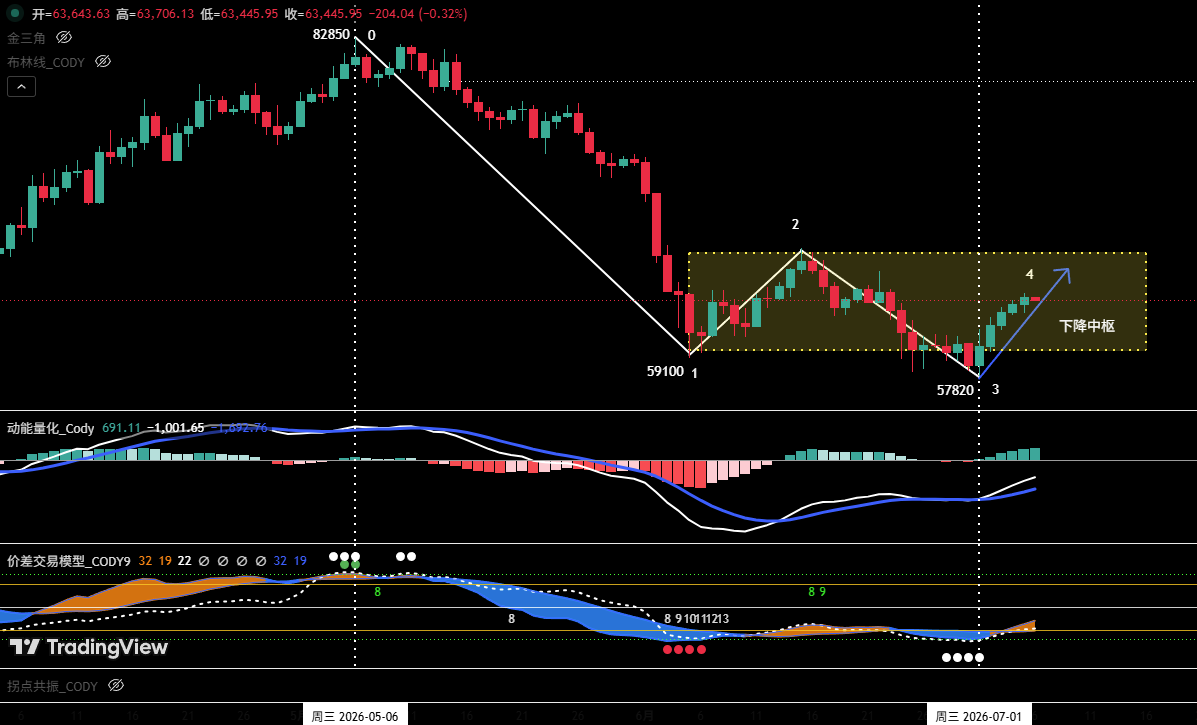The image size is (1197, 725).
Task: Click the TradingView logo watermark
Action: pyautogui.click(x=89, y=647)
